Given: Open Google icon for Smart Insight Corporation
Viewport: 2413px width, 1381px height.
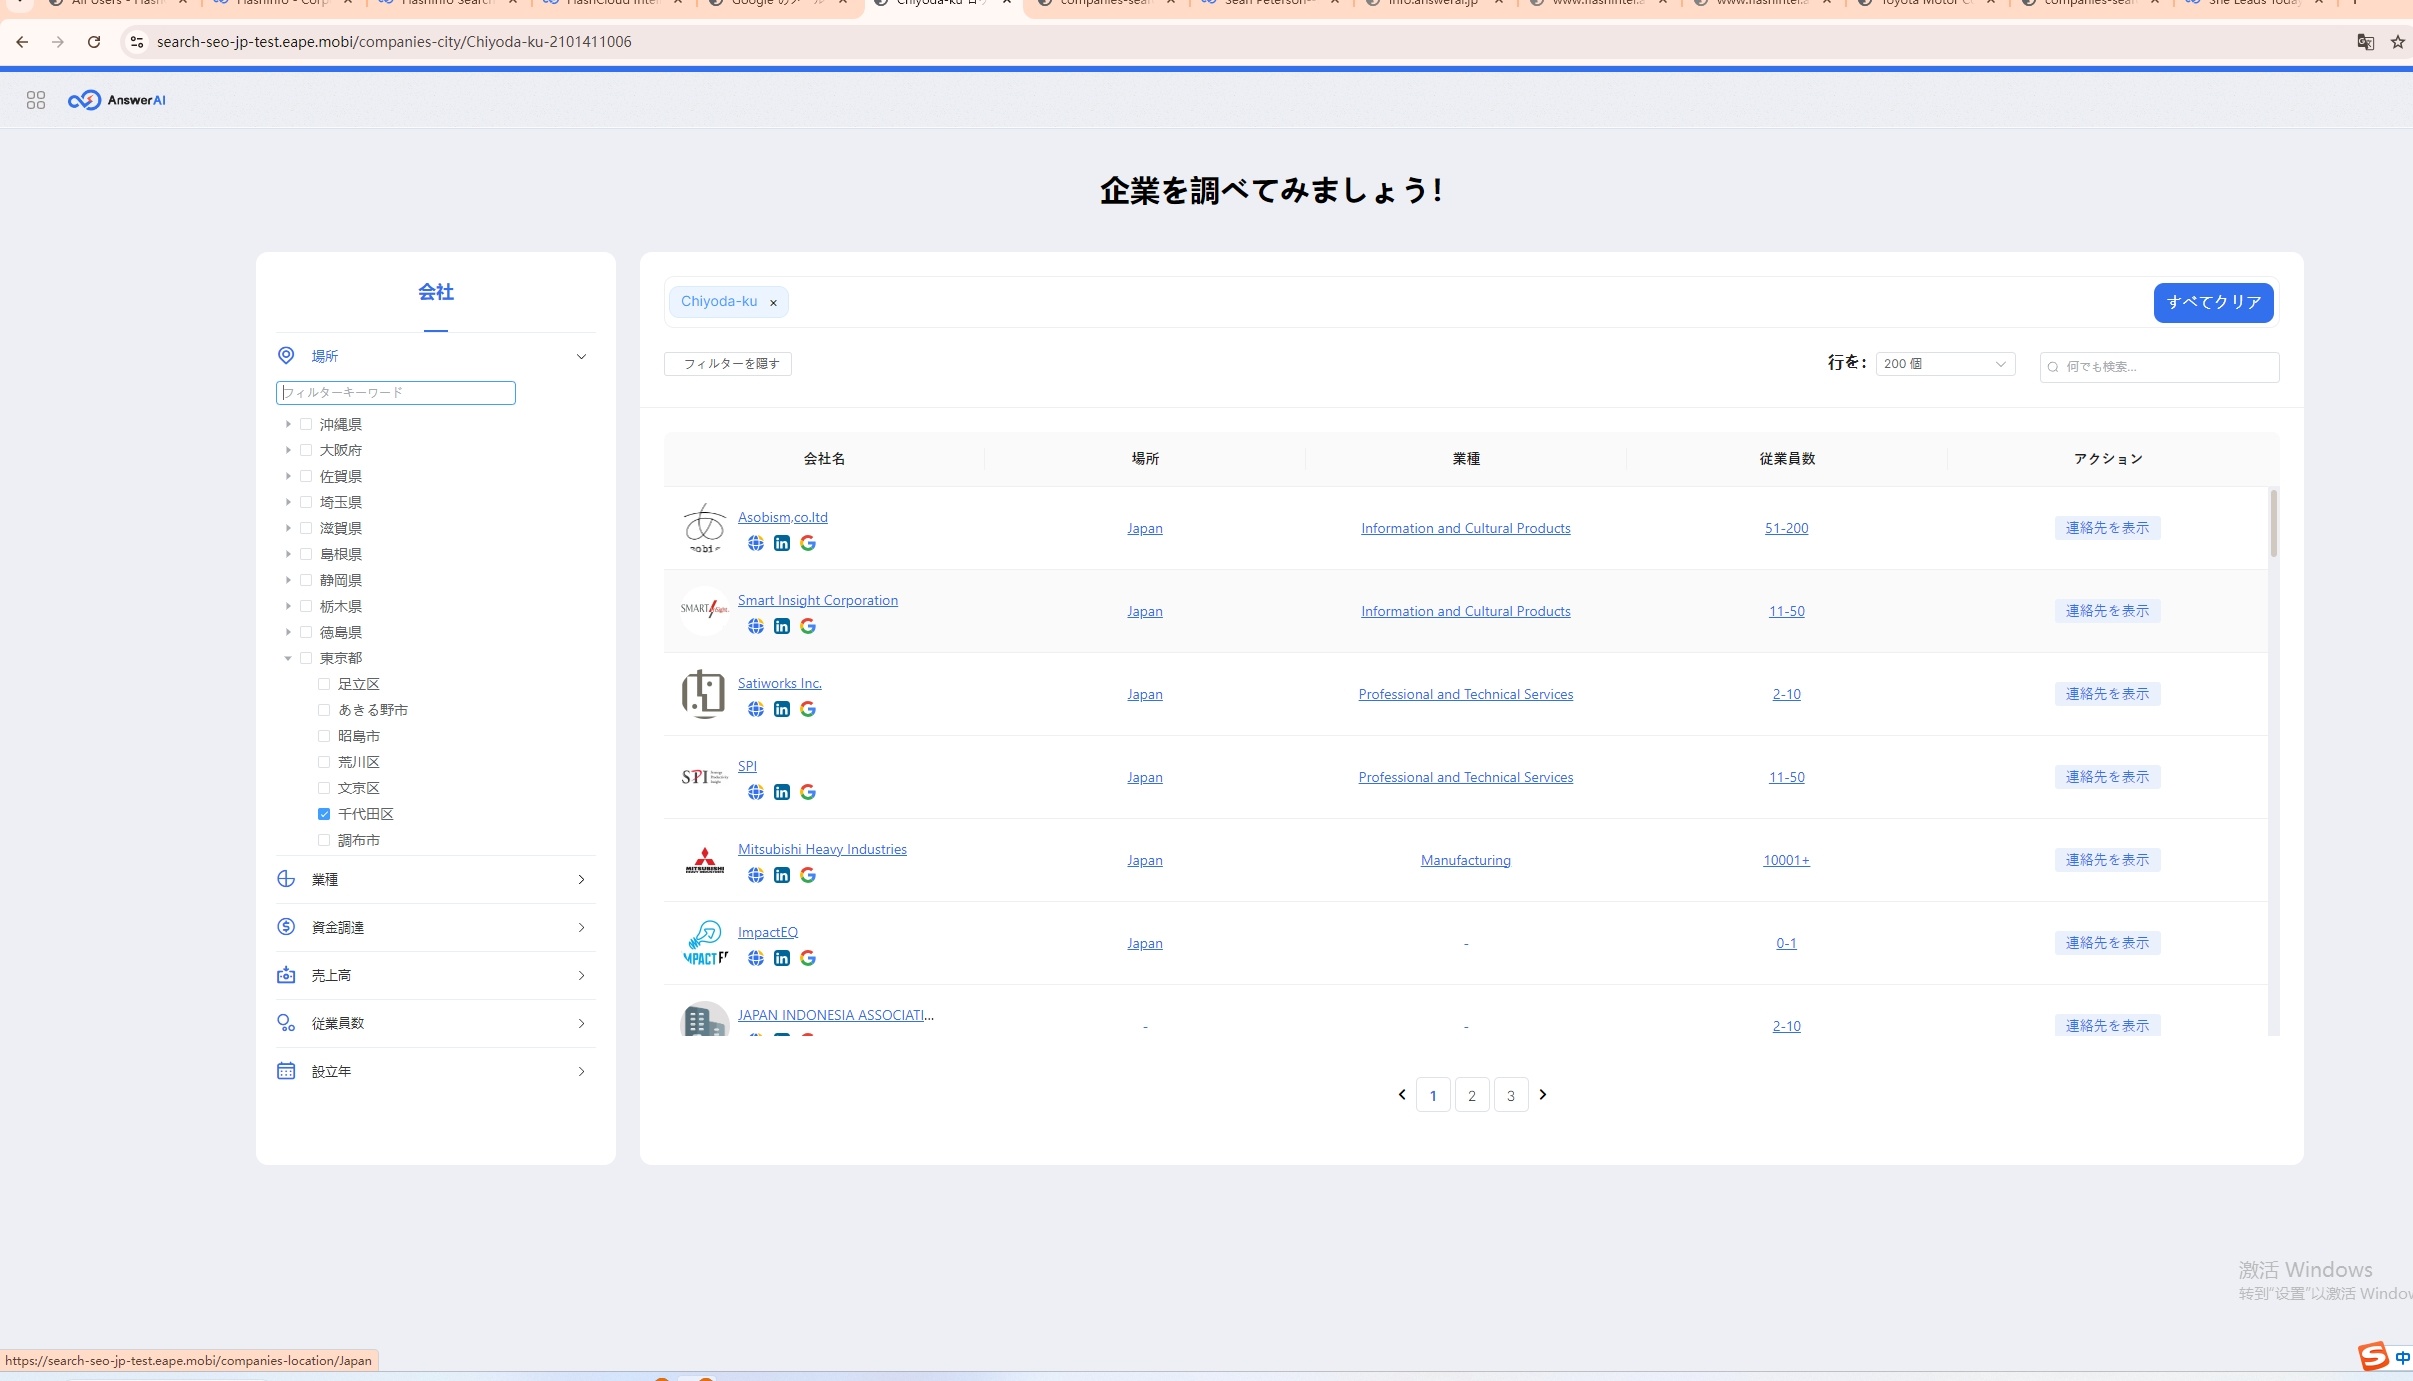Looking at the screenshot, I should 808,626.
